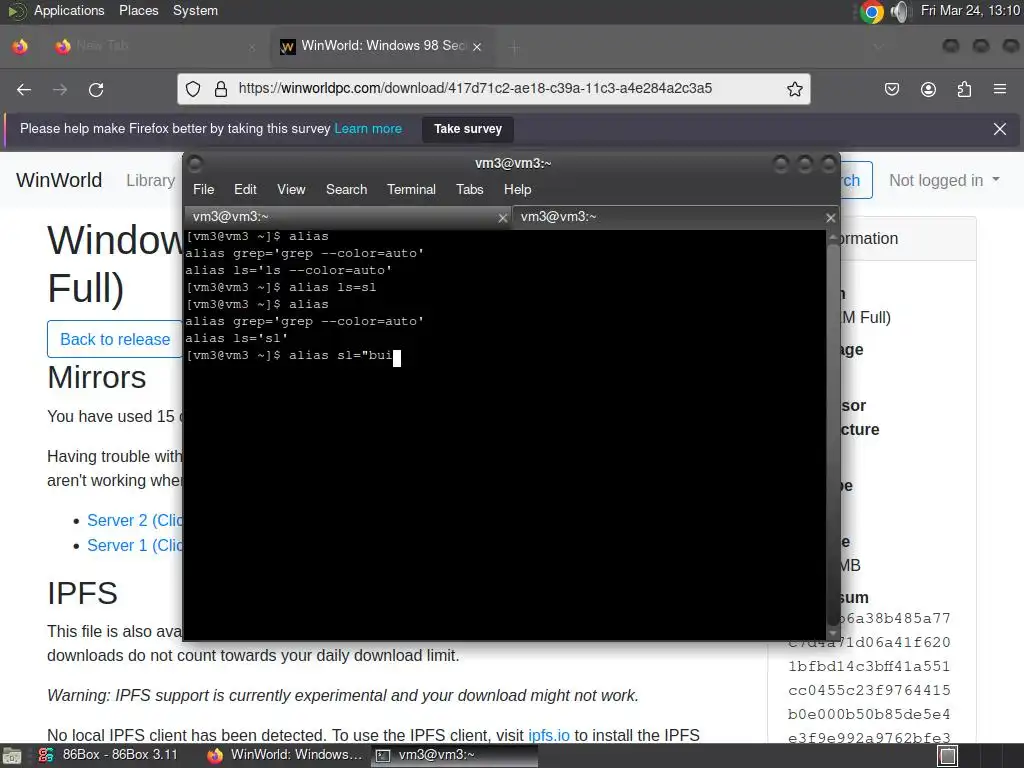Close the WinWorld Windows 98 tab

point(477,47)
